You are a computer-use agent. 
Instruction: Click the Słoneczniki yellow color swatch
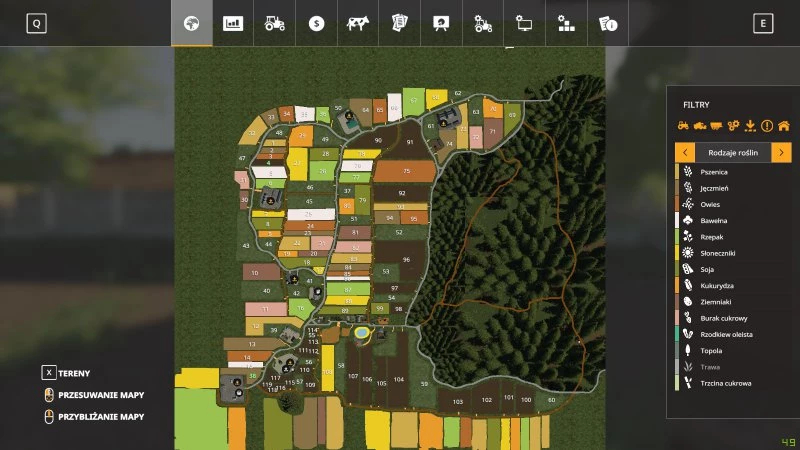676,253
